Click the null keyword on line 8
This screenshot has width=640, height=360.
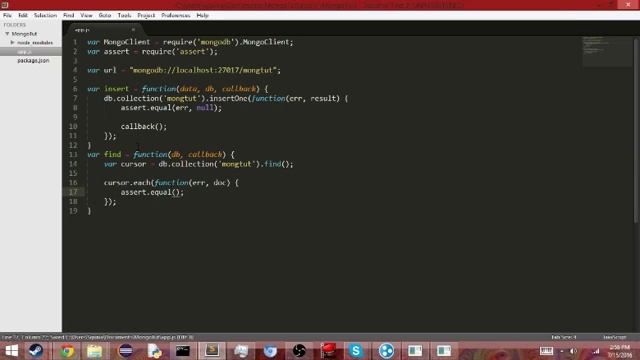pos(205,108)
